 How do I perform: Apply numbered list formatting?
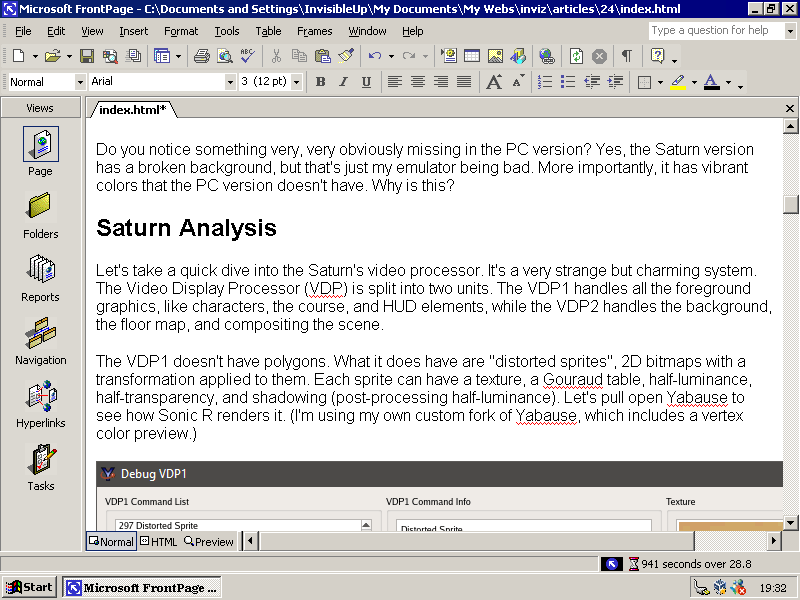click(x=545, y=82)
